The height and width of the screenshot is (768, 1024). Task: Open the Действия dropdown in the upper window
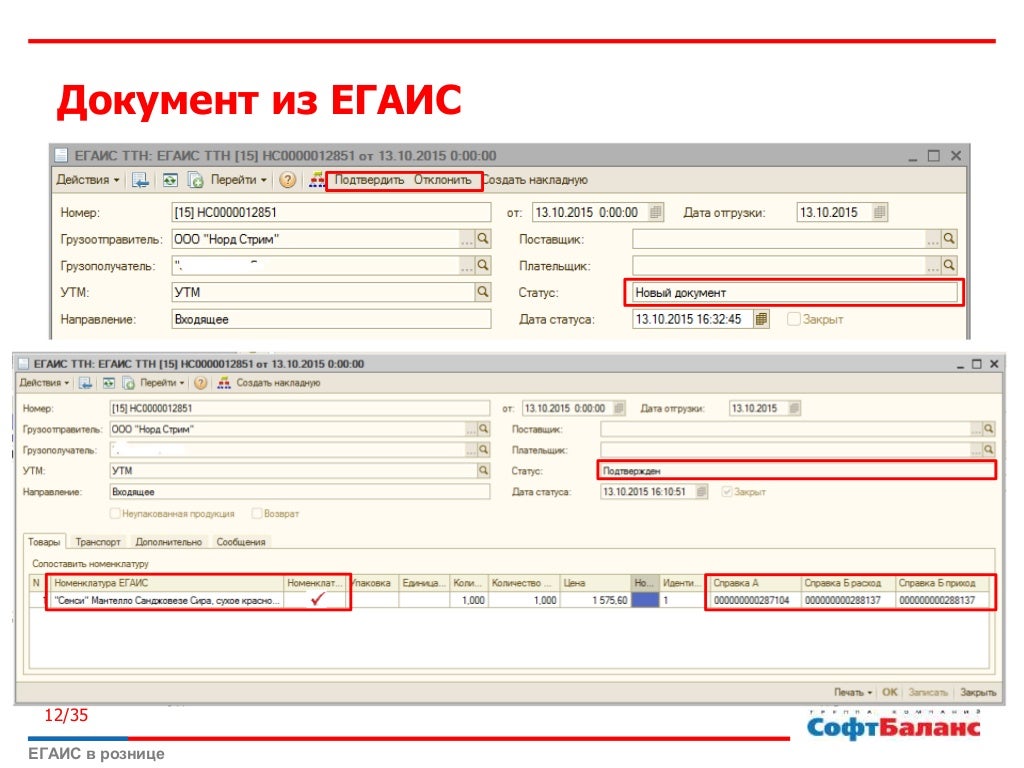(x=88, y=180)
